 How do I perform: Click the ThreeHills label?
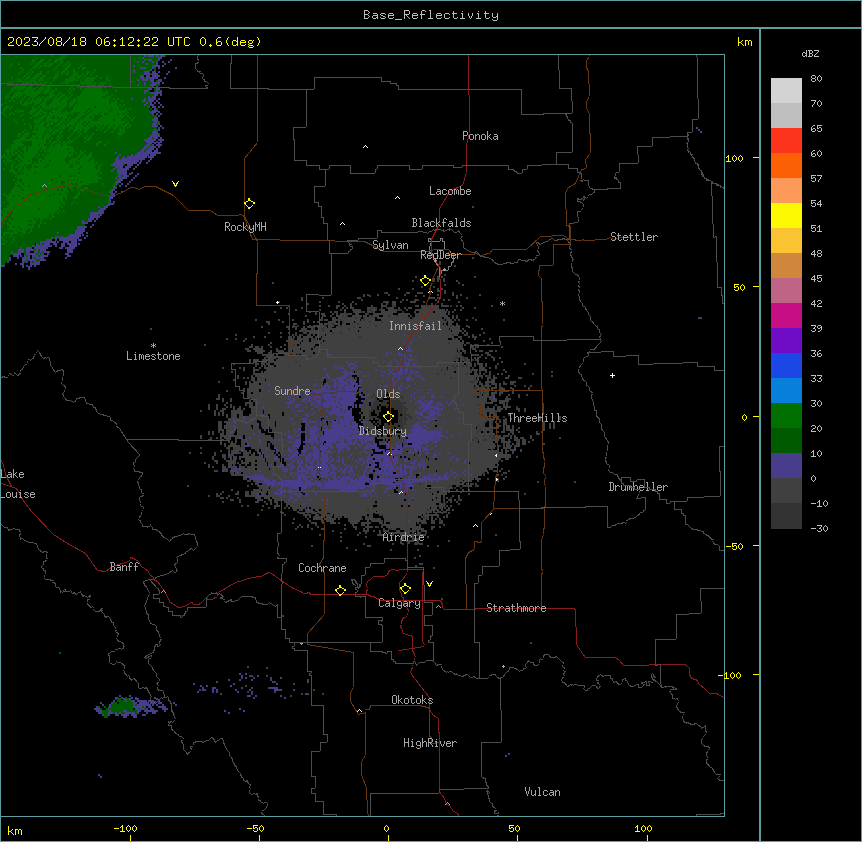[x=537, y=418]
